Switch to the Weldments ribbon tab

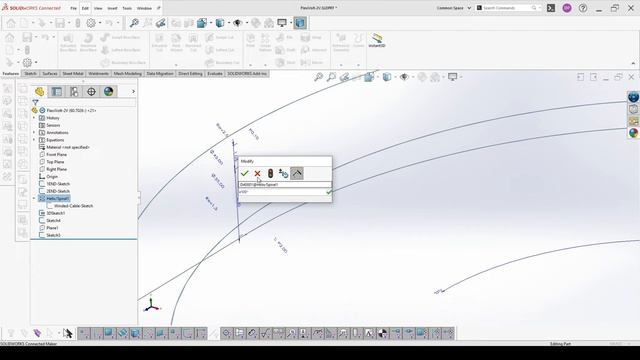coord(98,74)
